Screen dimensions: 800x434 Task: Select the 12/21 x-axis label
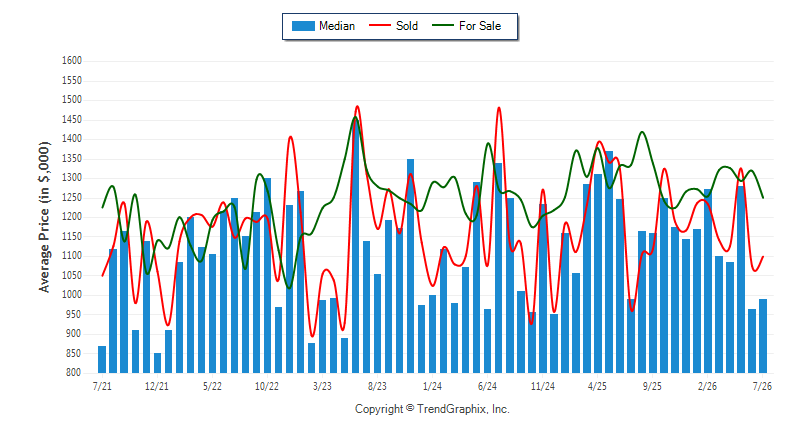pos(157,386)
